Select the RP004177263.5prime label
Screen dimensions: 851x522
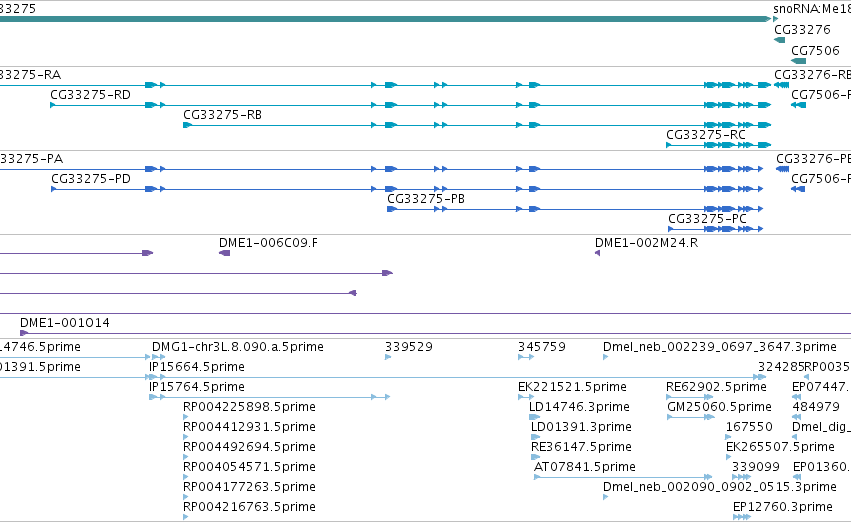(250, 487)
